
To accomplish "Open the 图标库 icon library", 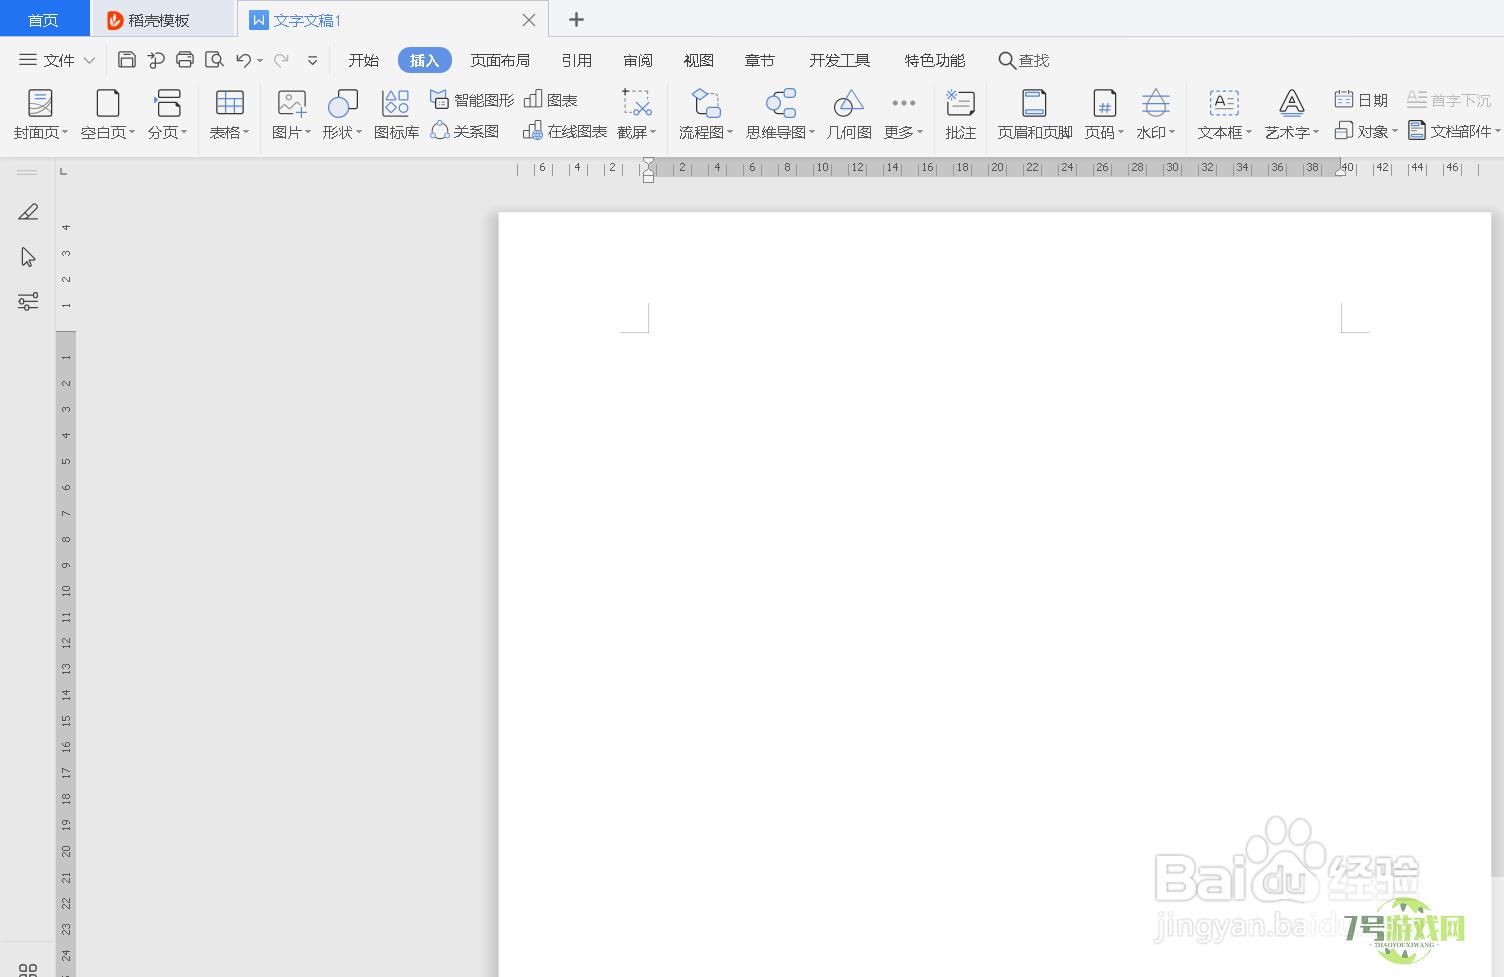I will (396, 114).
